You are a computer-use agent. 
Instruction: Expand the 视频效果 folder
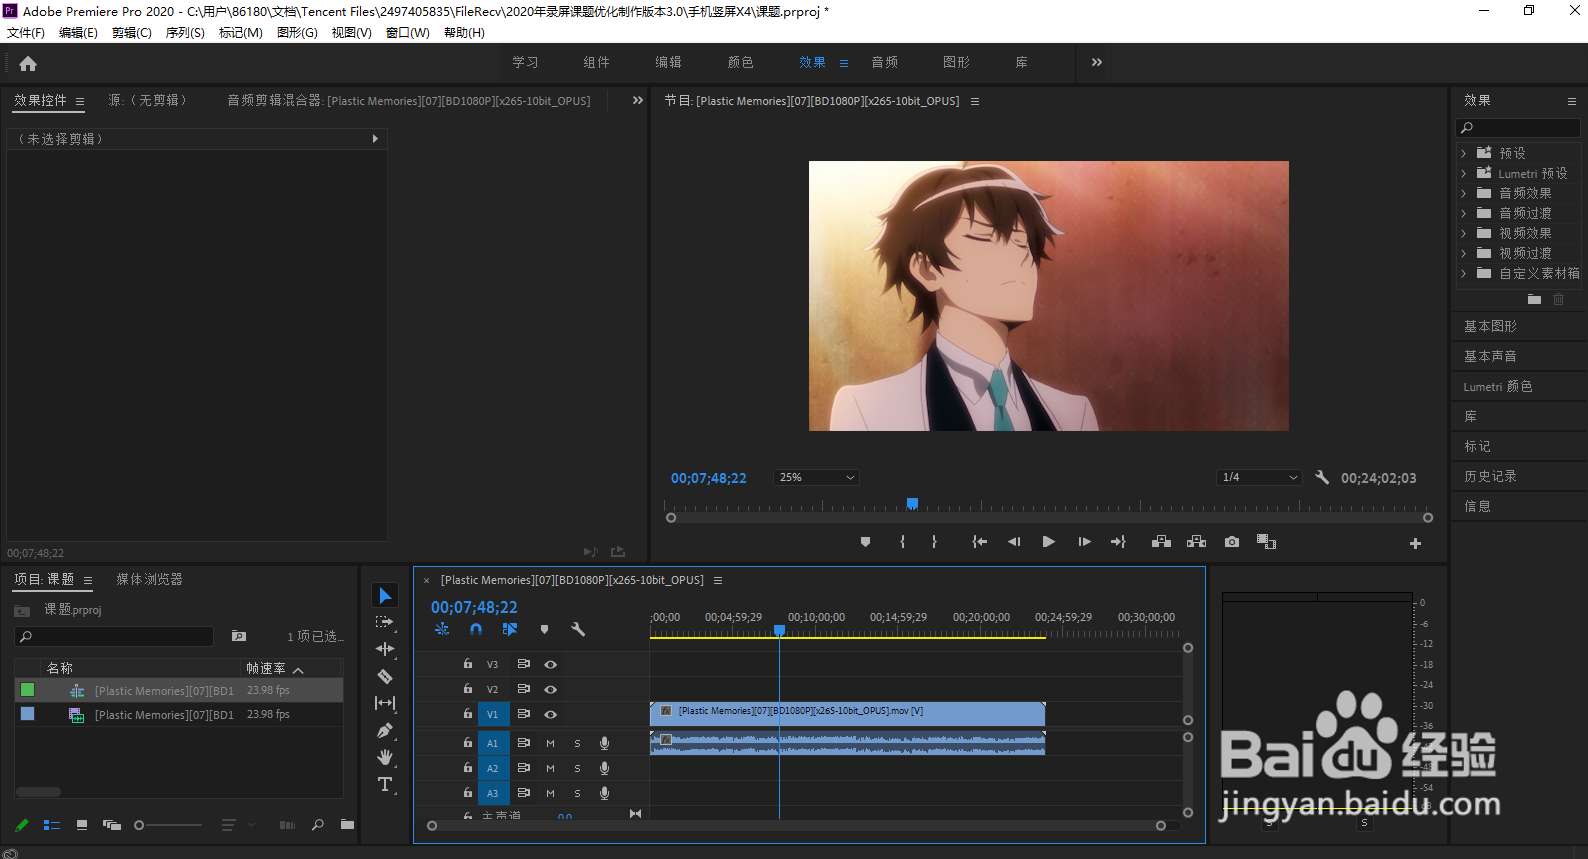tap(1464, 233)
